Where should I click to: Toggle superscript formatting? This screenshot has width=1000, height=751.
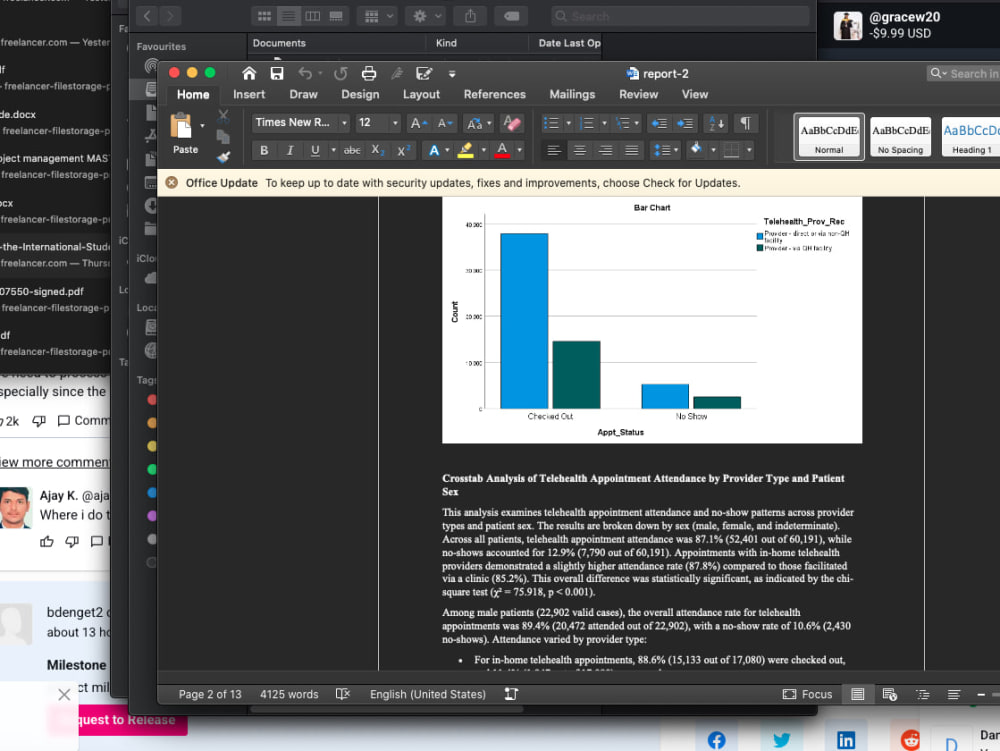(404, 150)
